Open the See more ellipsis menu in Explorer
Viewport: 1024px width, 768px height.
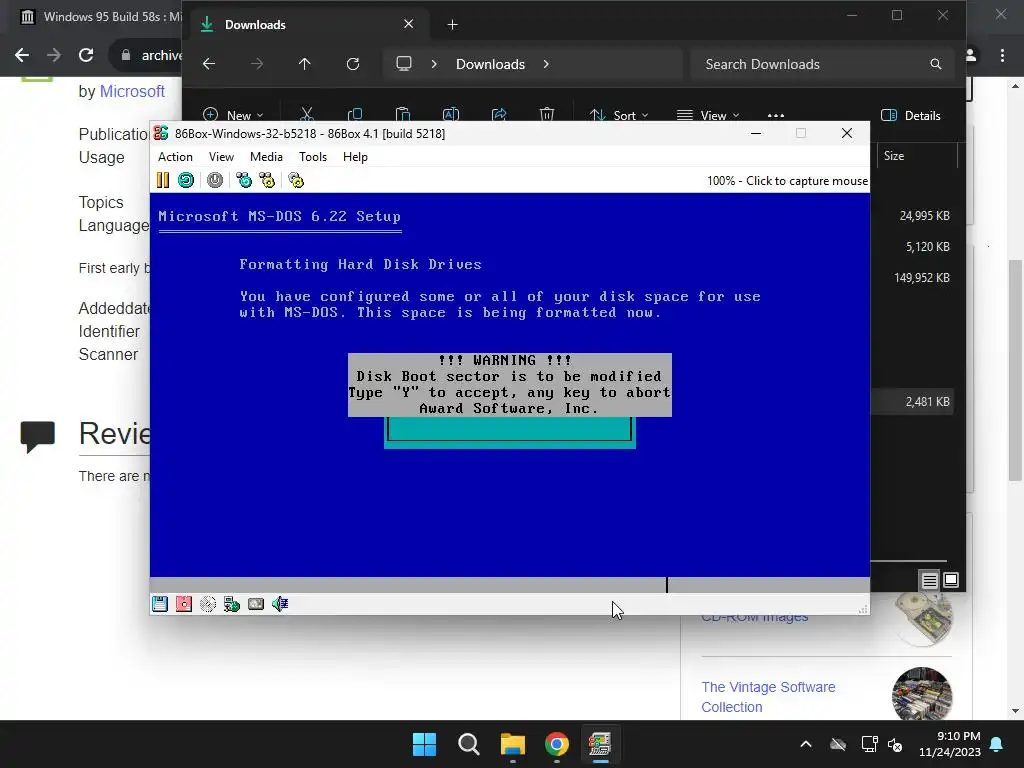pyautogui.click(x=776, y=115)
